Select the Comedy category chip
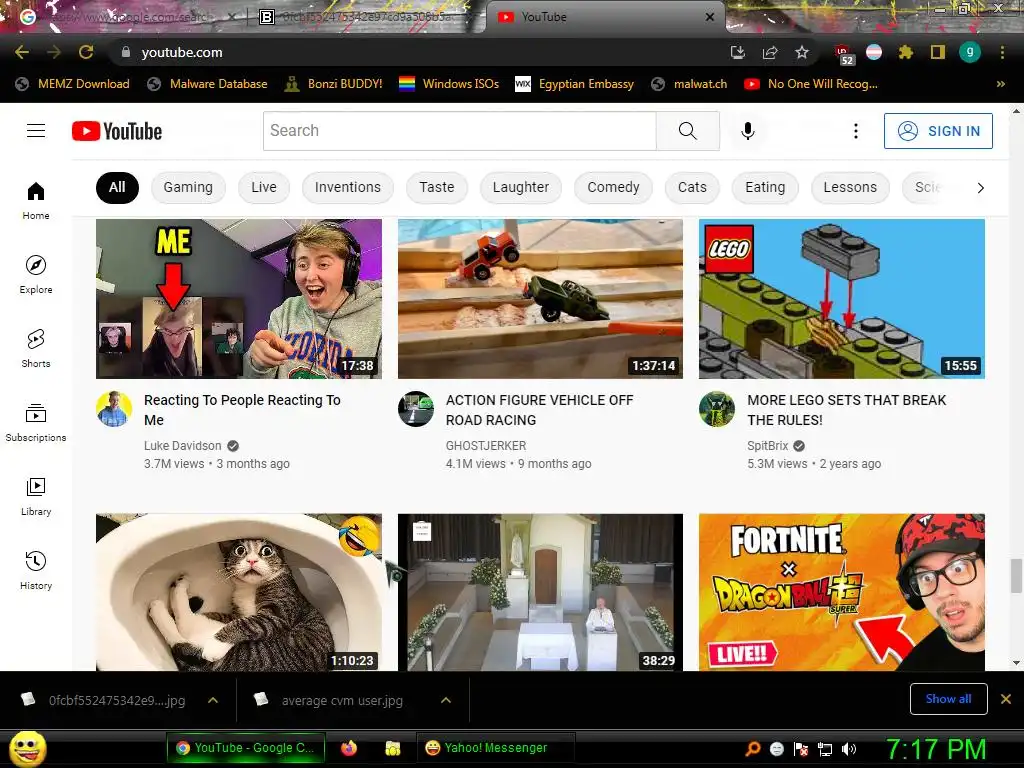 613,187
